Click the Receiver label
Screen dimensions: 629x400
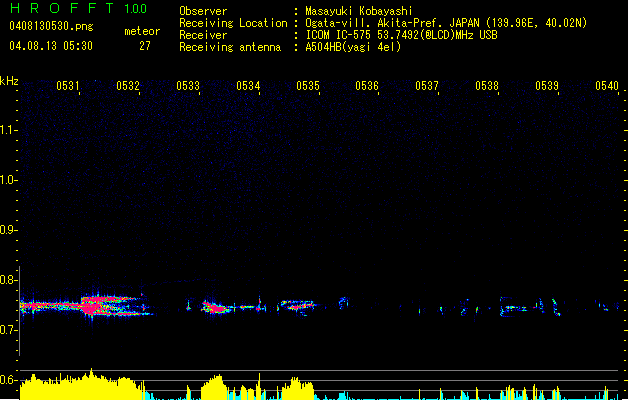(x=203, y=35)
